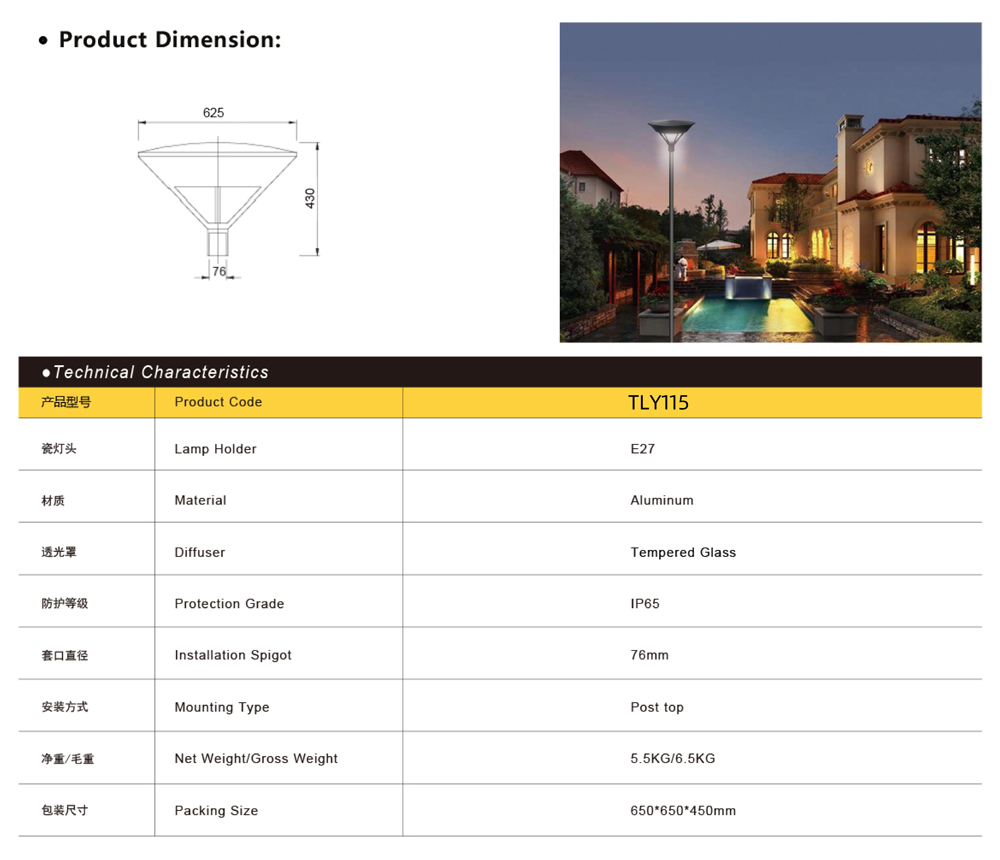Select the TLY115 product code value
1000x860 pixels.
point(658,403)
